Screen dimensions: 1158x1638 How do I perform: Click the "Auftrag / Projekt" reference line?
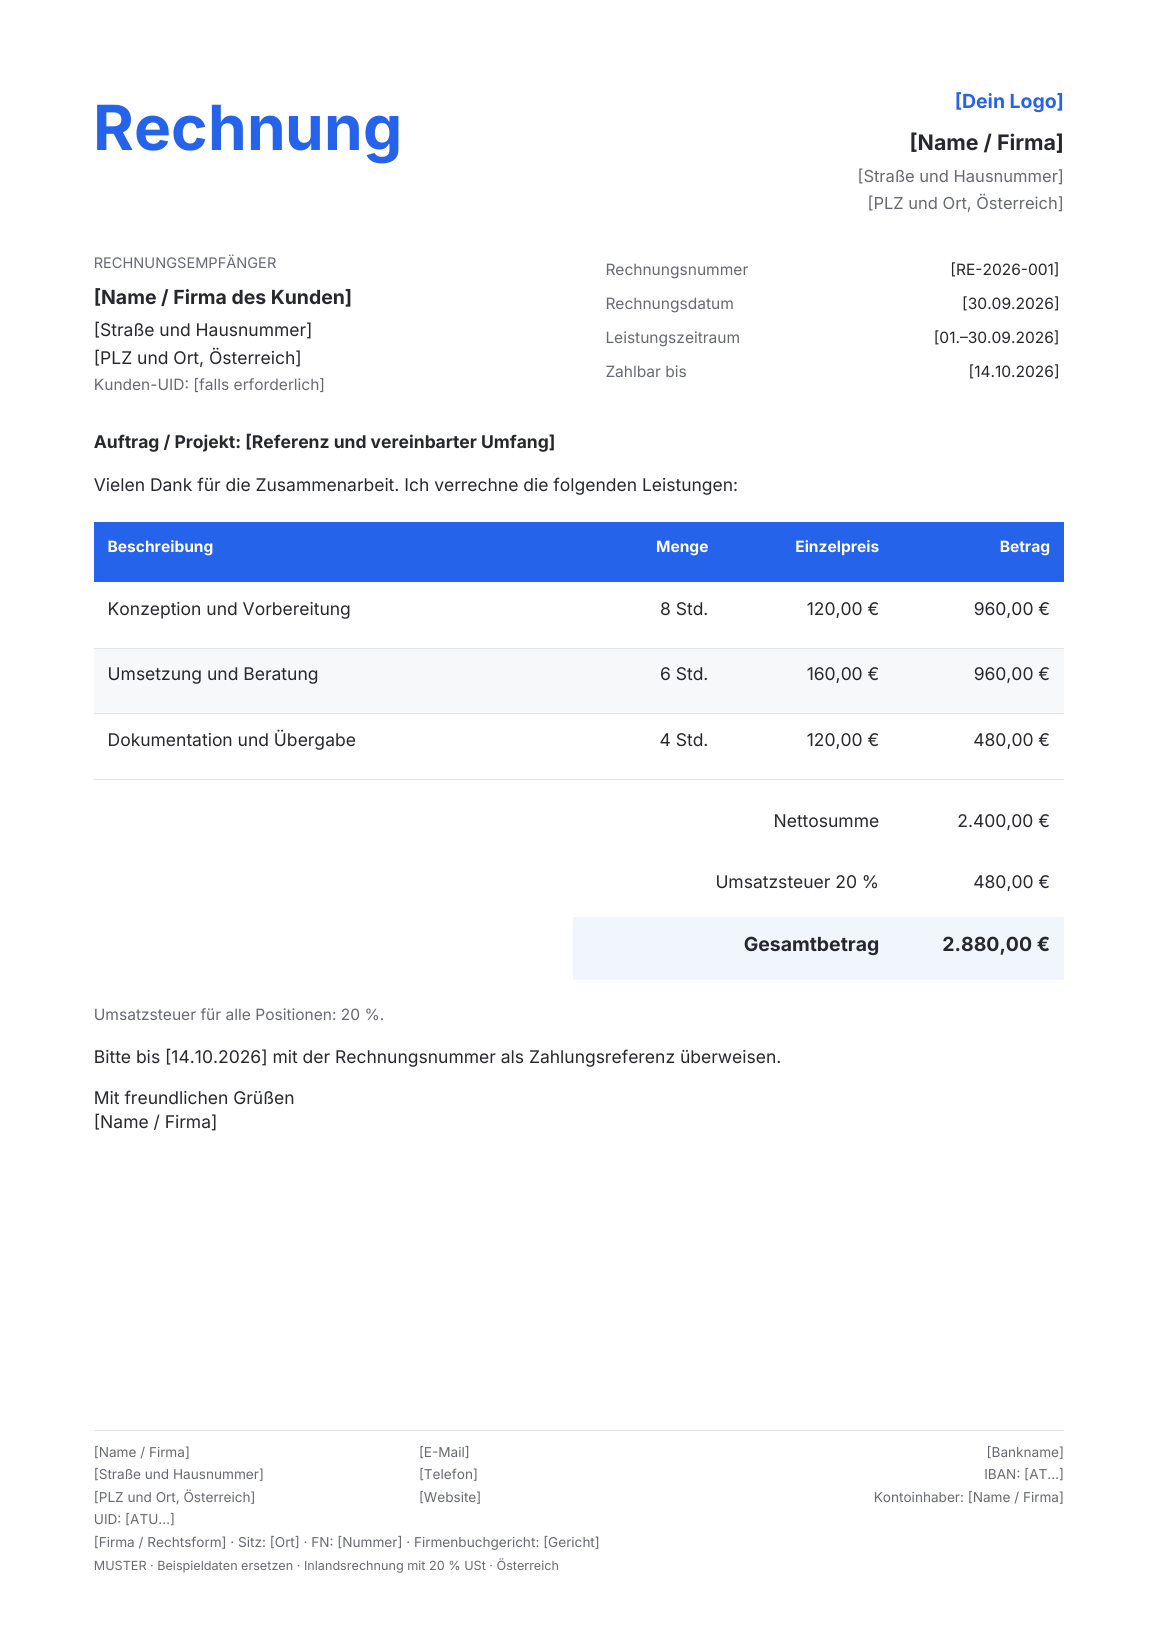click(x=324, y=442)
